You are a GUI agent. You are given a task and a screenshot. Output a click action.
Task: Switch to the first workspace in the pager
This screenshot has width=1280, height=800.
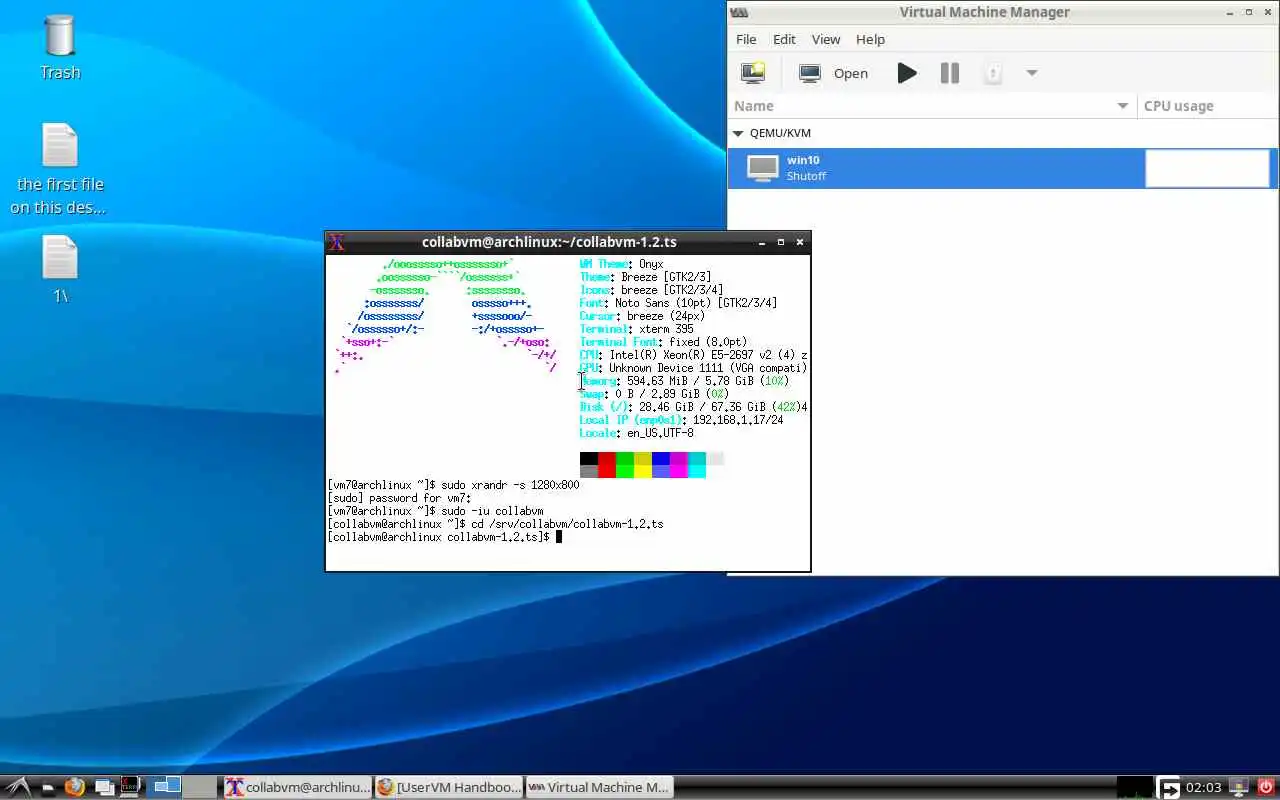(166, 787)
